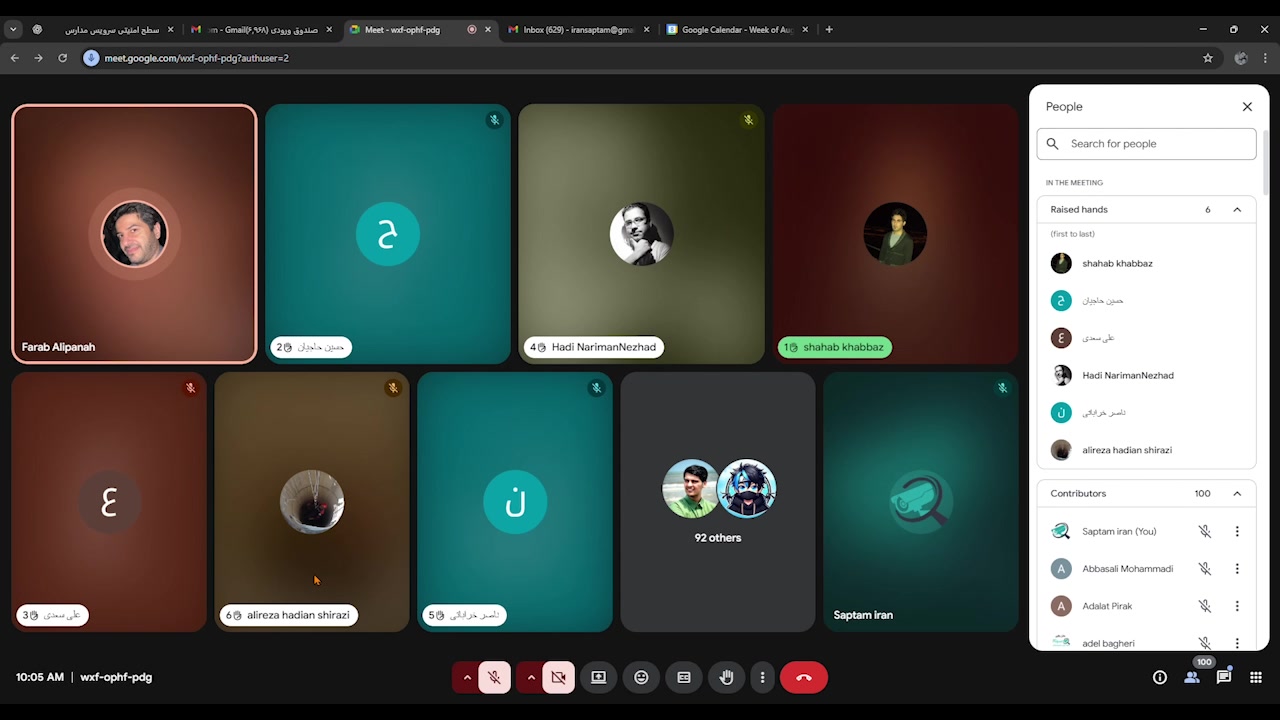Select علی سعدی in the raised hands list
The height and width of the screenshot is (720, 1280).
(1146, 338)
